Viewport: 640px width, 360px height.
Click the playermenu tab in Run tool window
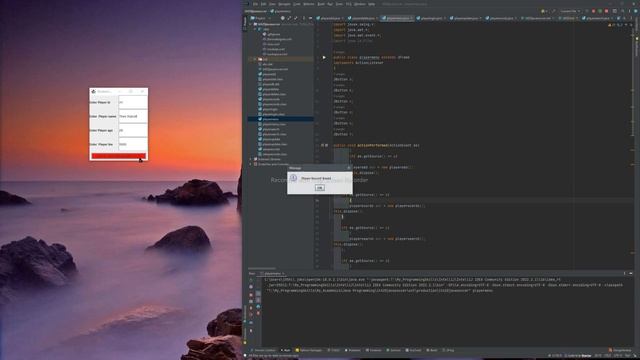pyautogui.click(x=273, y=273)
